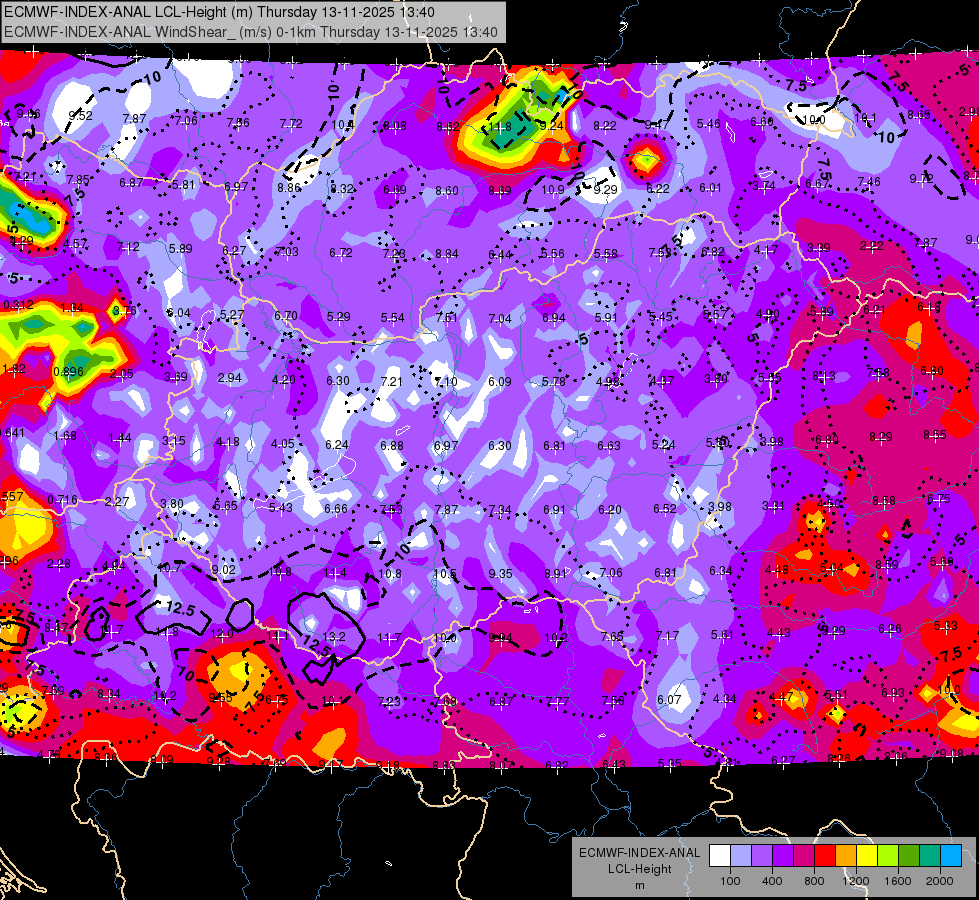Click the legend label 1200
The width and height of the screenshot is (979, 900).
(855, 881)
